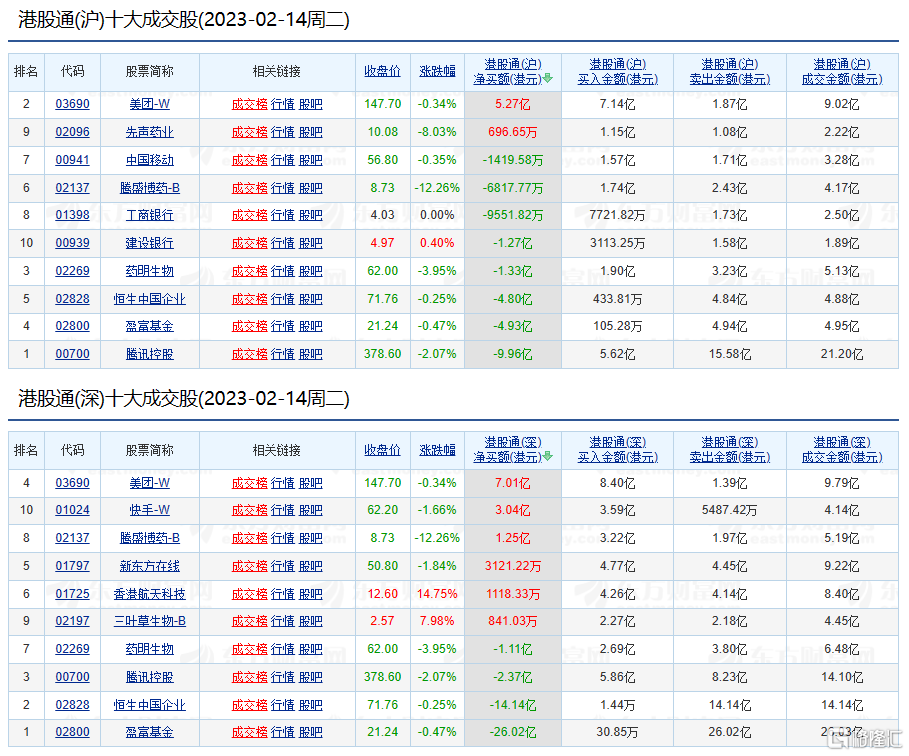Sort Shenzhen table by 收盘价 header
This screenshot has height=756, width=909.
tap(383, 450)
